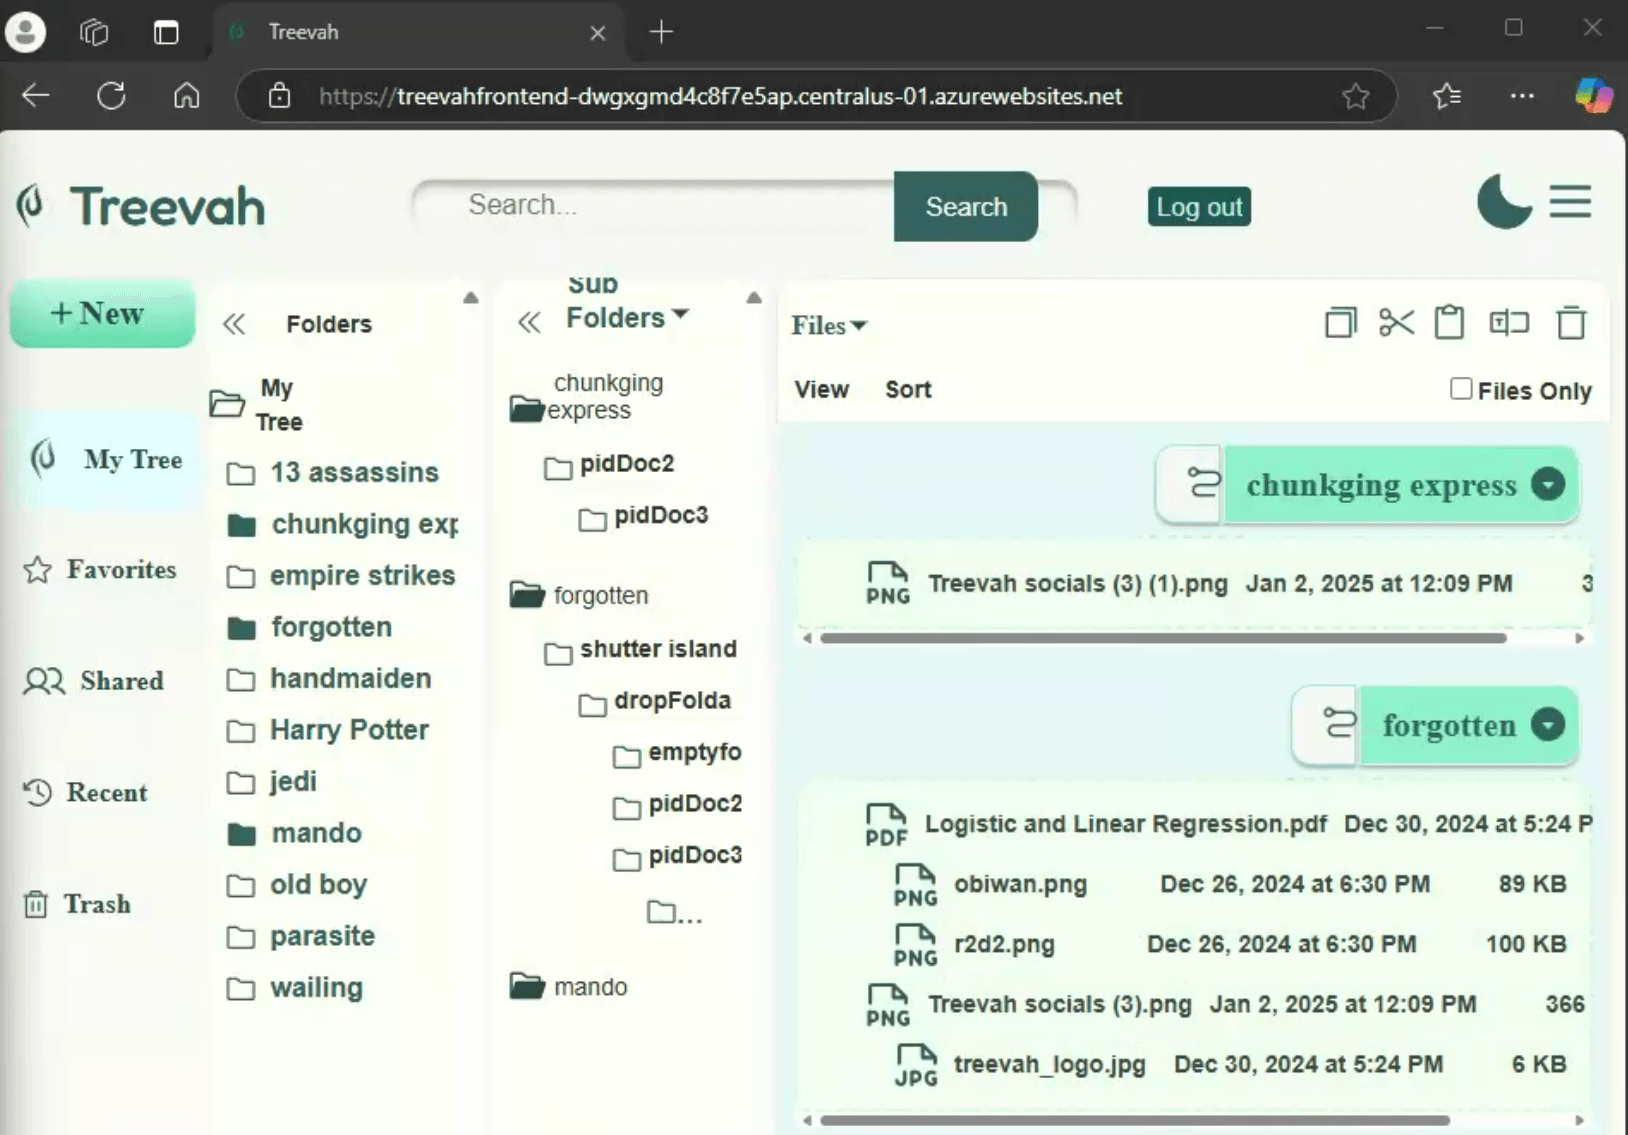
Task: Click the rename icon in Files toolbar
Action: (x=1509, y=323)
